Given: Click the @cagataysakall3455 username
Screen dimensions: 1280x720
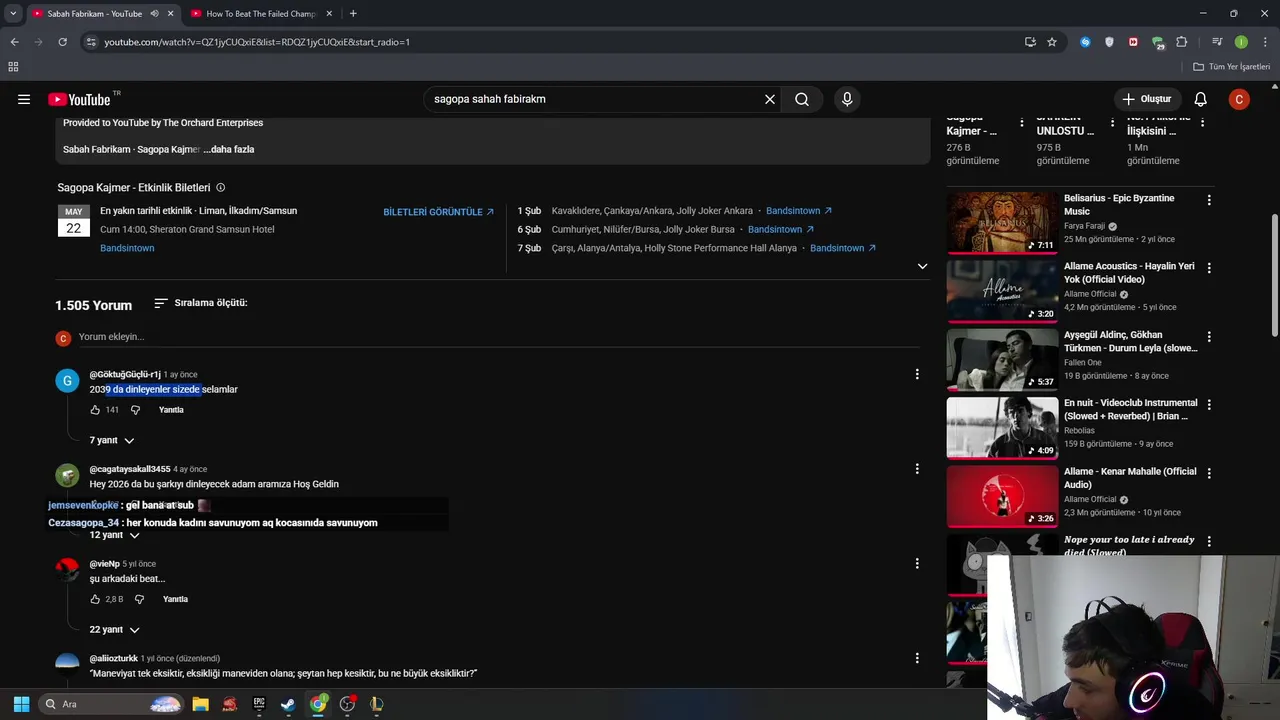Looking at the screenshot, I should click(130, 469).
